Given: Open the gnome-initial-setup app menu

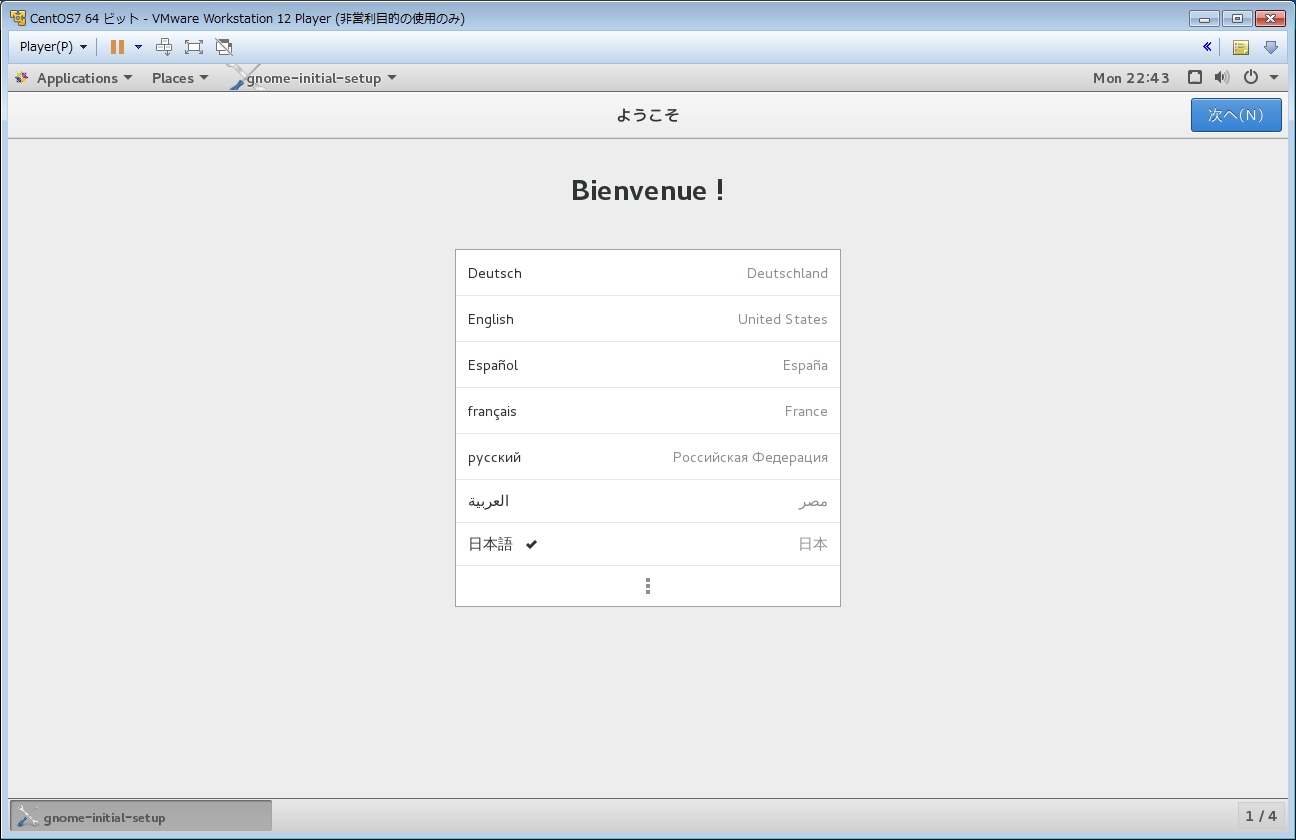Looking at the screenshot, I should tap(320, 78).
